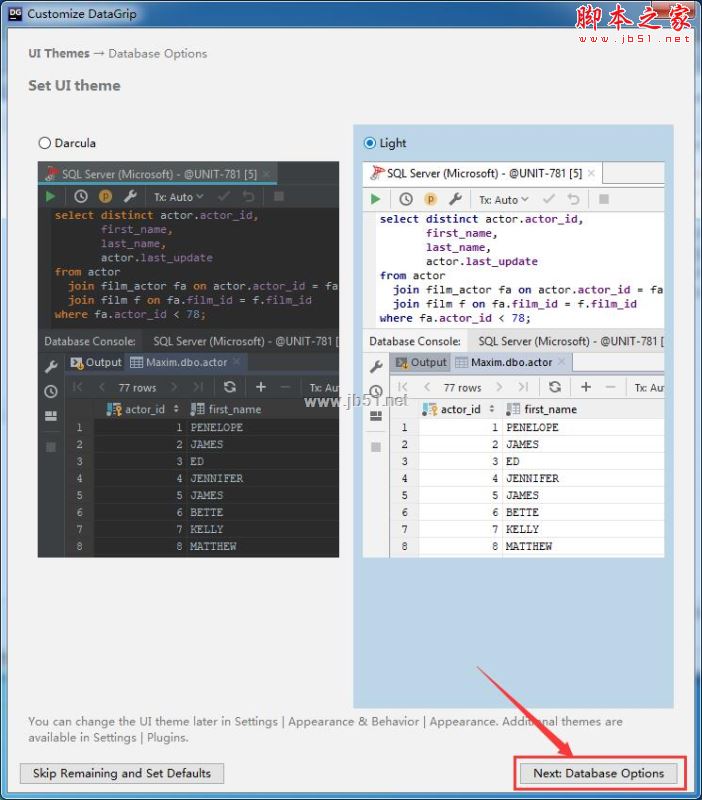
Task: Click toolbar history clock icon in Light preview
Action: coord(406,199)
